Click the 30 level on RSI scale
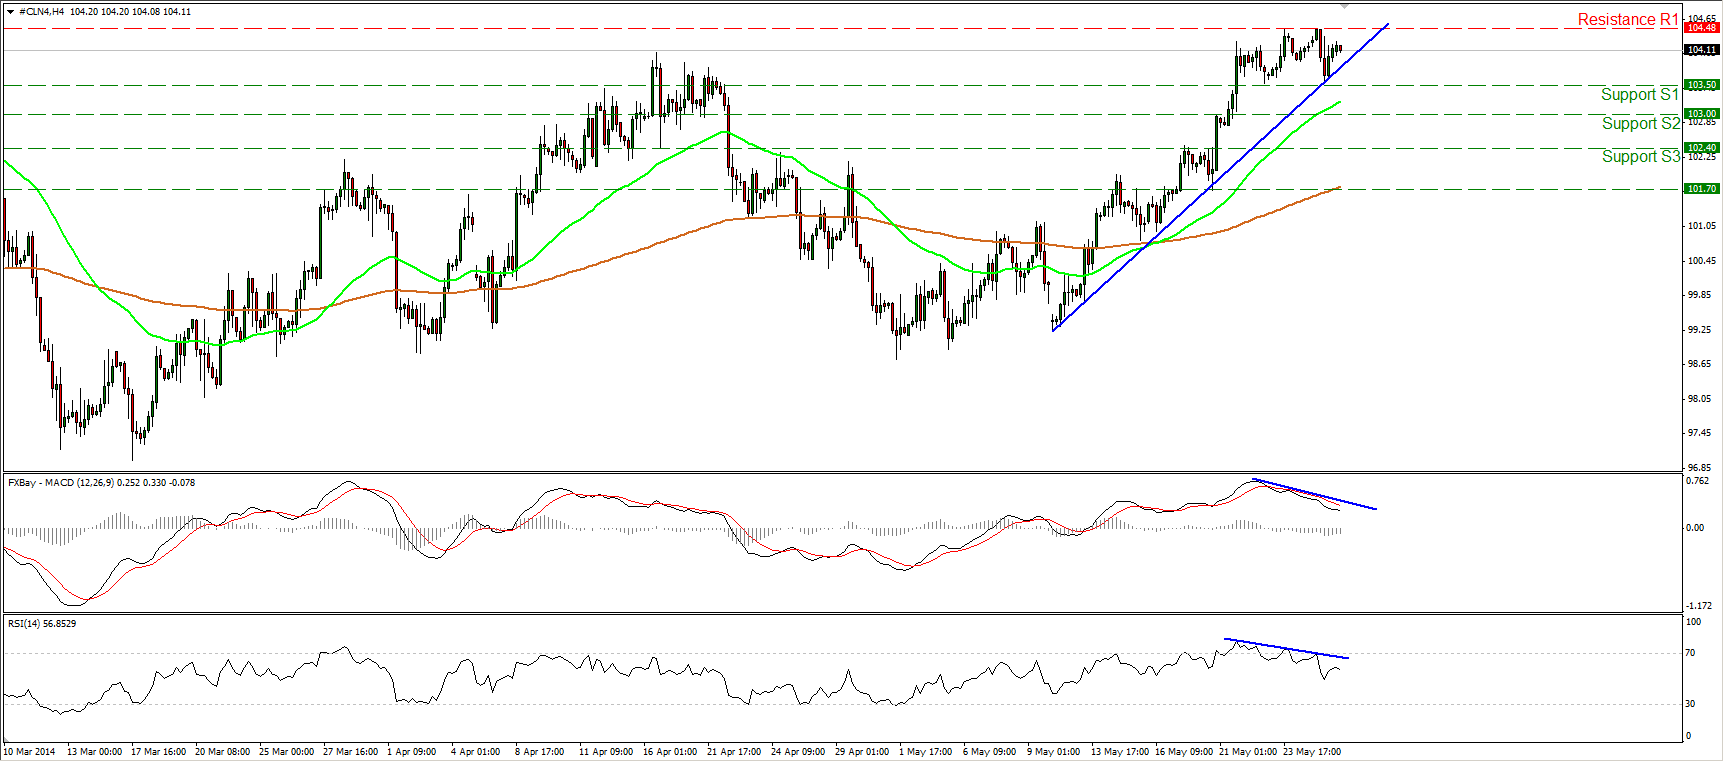Screen dimensions: 1723x762 1690,704
